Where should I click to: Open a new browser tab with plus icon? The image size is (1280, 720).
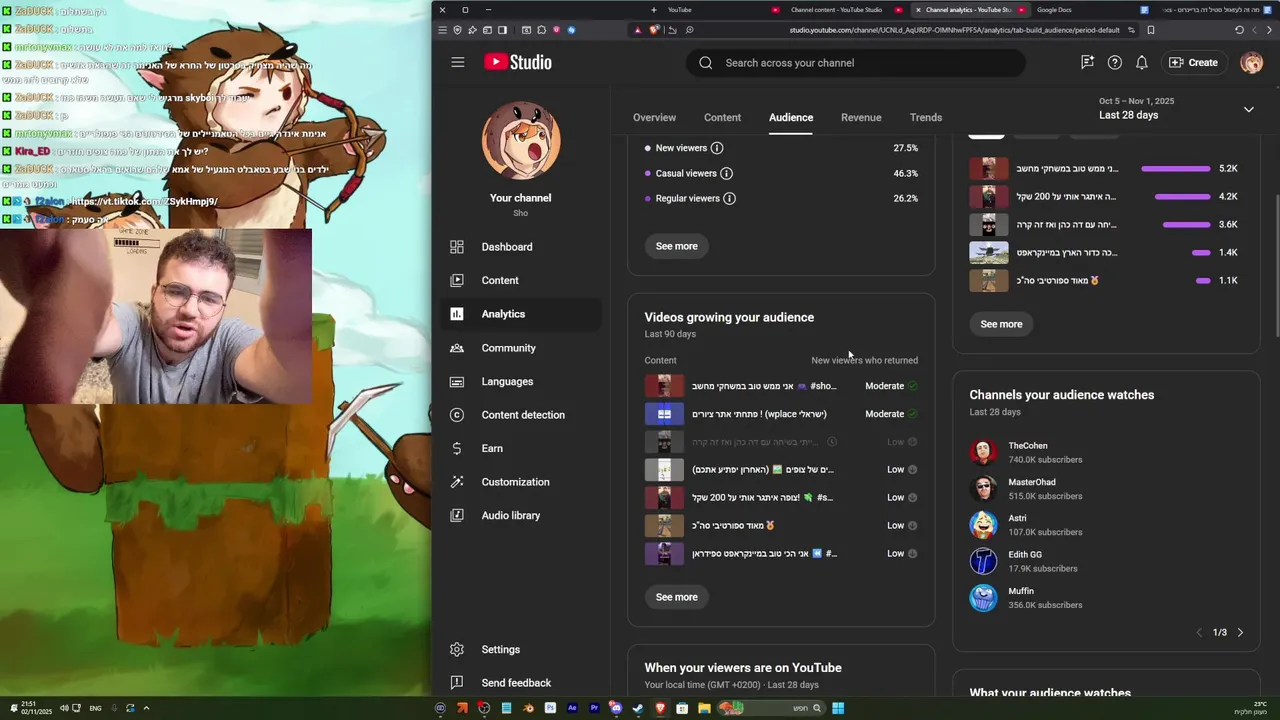pos(654,10)
